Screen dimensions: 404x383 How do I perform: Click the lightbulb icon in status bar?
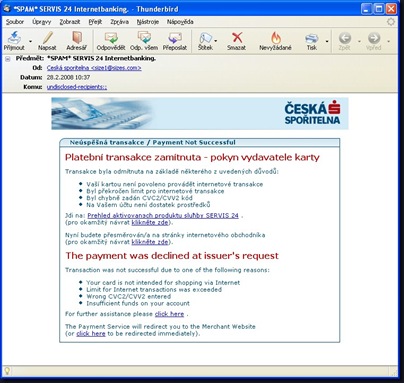pos(7,371)
